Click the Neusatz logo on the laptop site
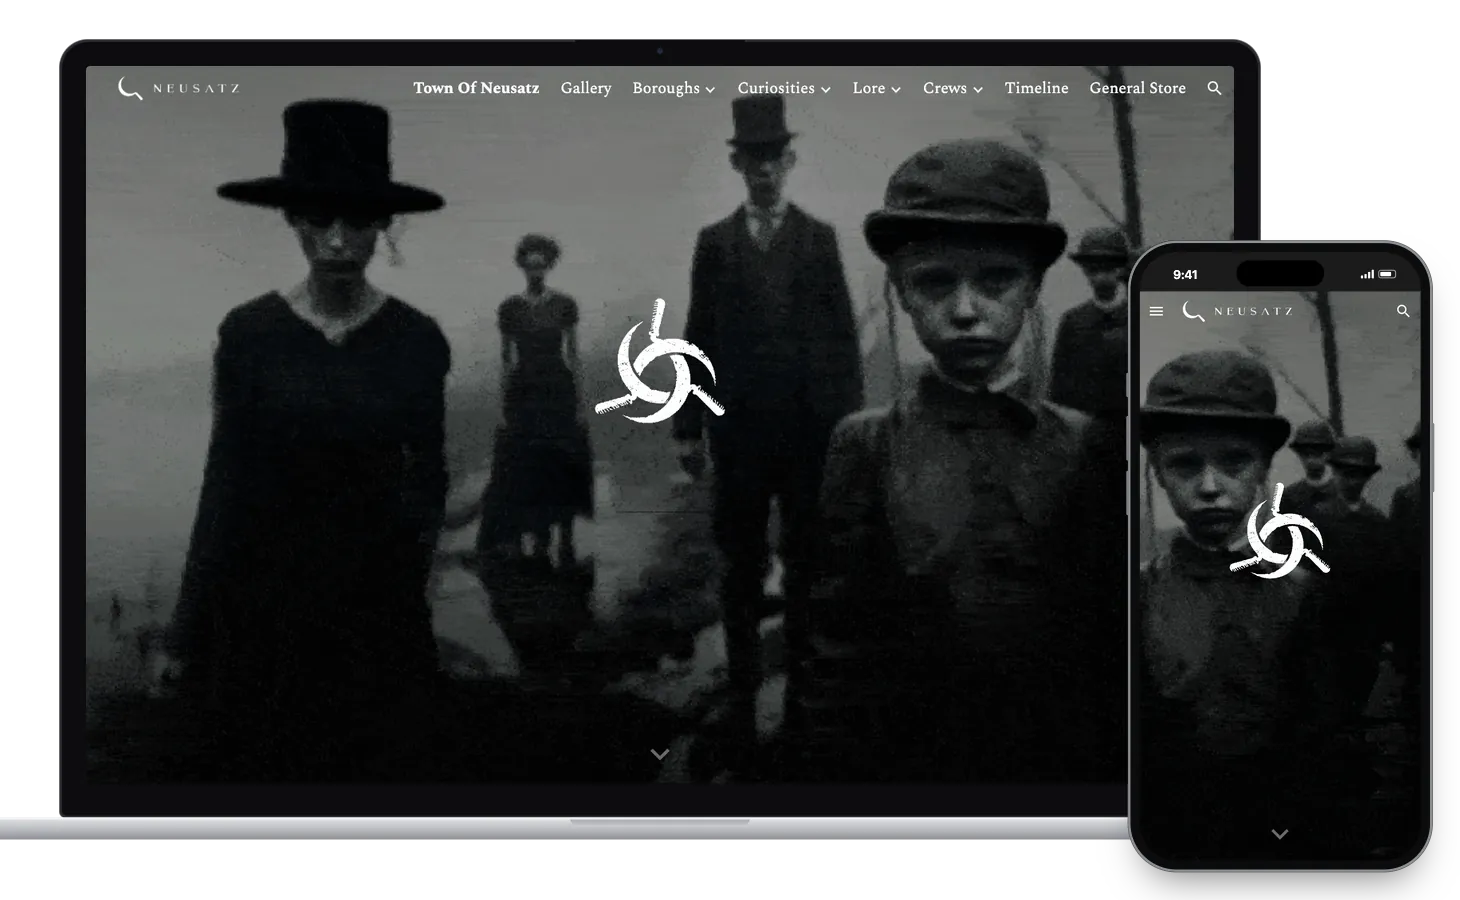Image resolution: width=1460 pixels, height=900 pixels. 179,88
